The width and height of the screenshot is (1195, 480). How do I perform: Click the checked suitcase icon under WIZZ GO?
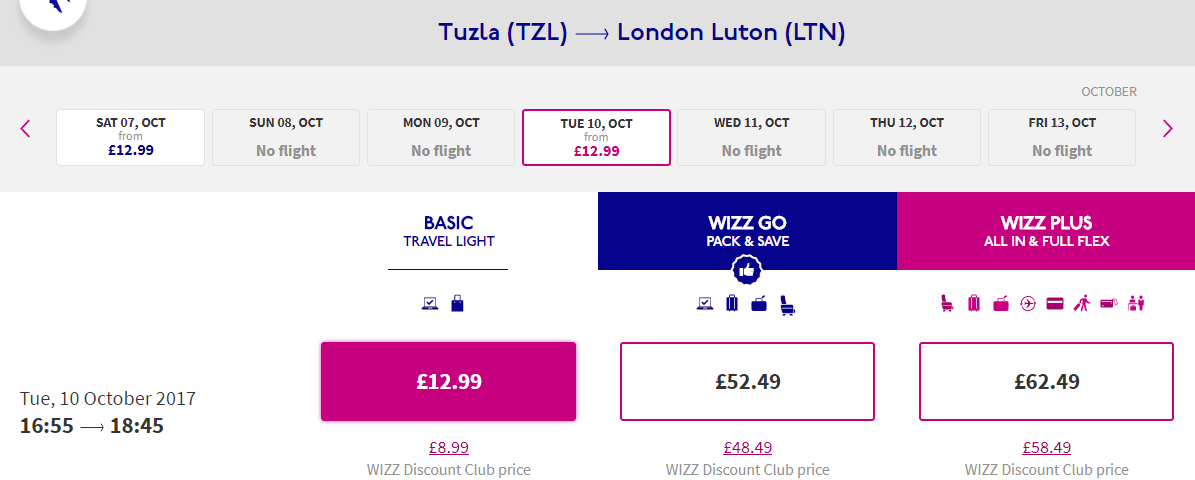tap(732, 303)
